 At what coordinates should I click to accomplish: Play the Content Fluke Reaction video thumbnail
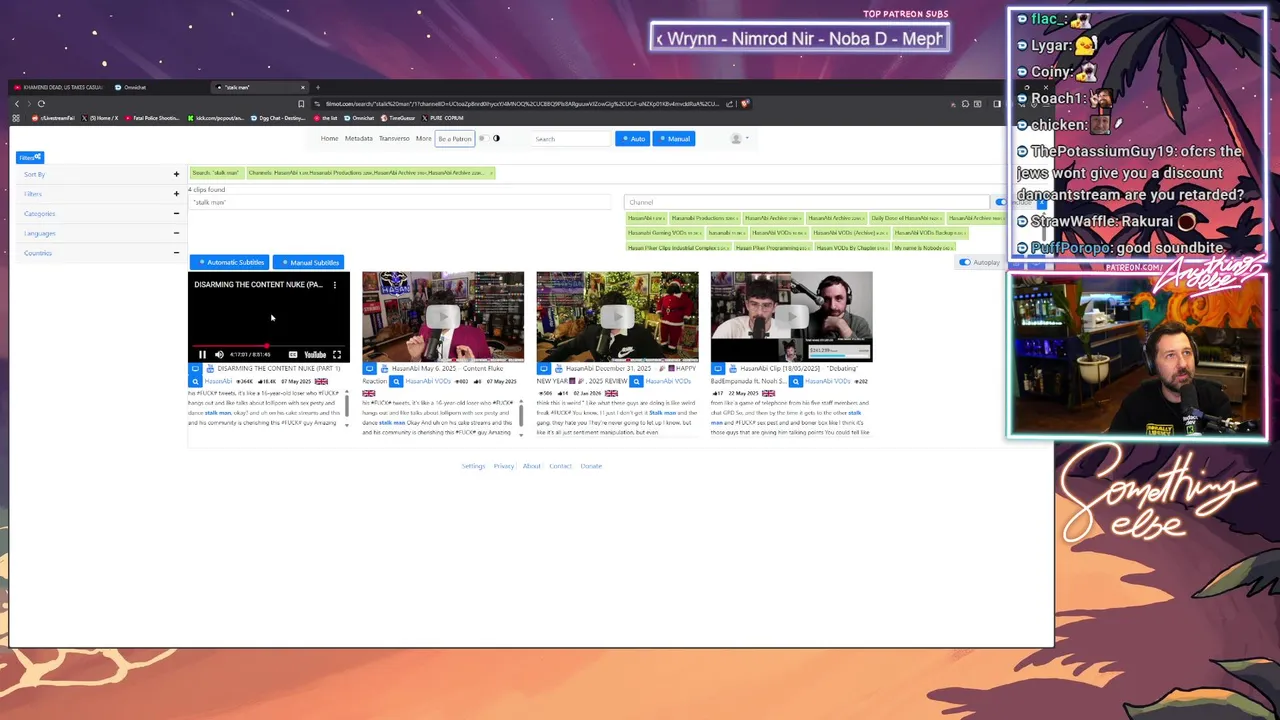(x=443, y=316)
